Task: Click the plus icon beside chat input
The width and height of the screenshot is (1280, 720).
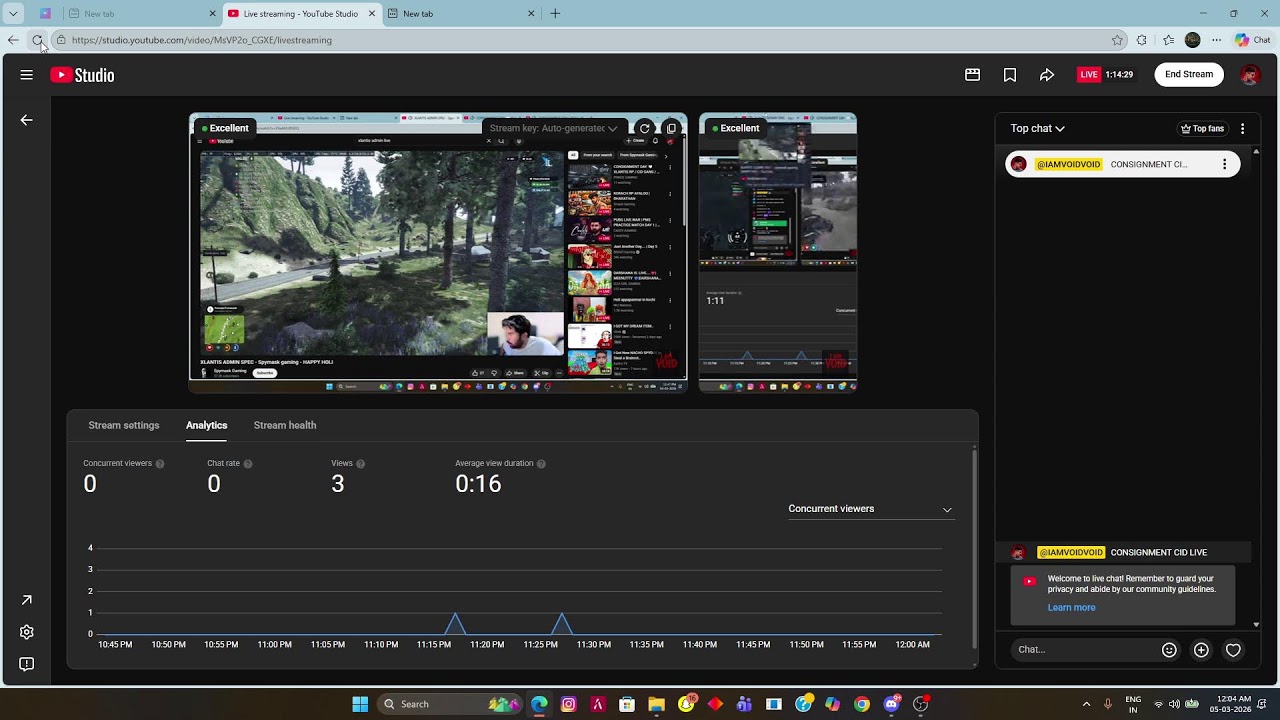Action: point(1201,650)
